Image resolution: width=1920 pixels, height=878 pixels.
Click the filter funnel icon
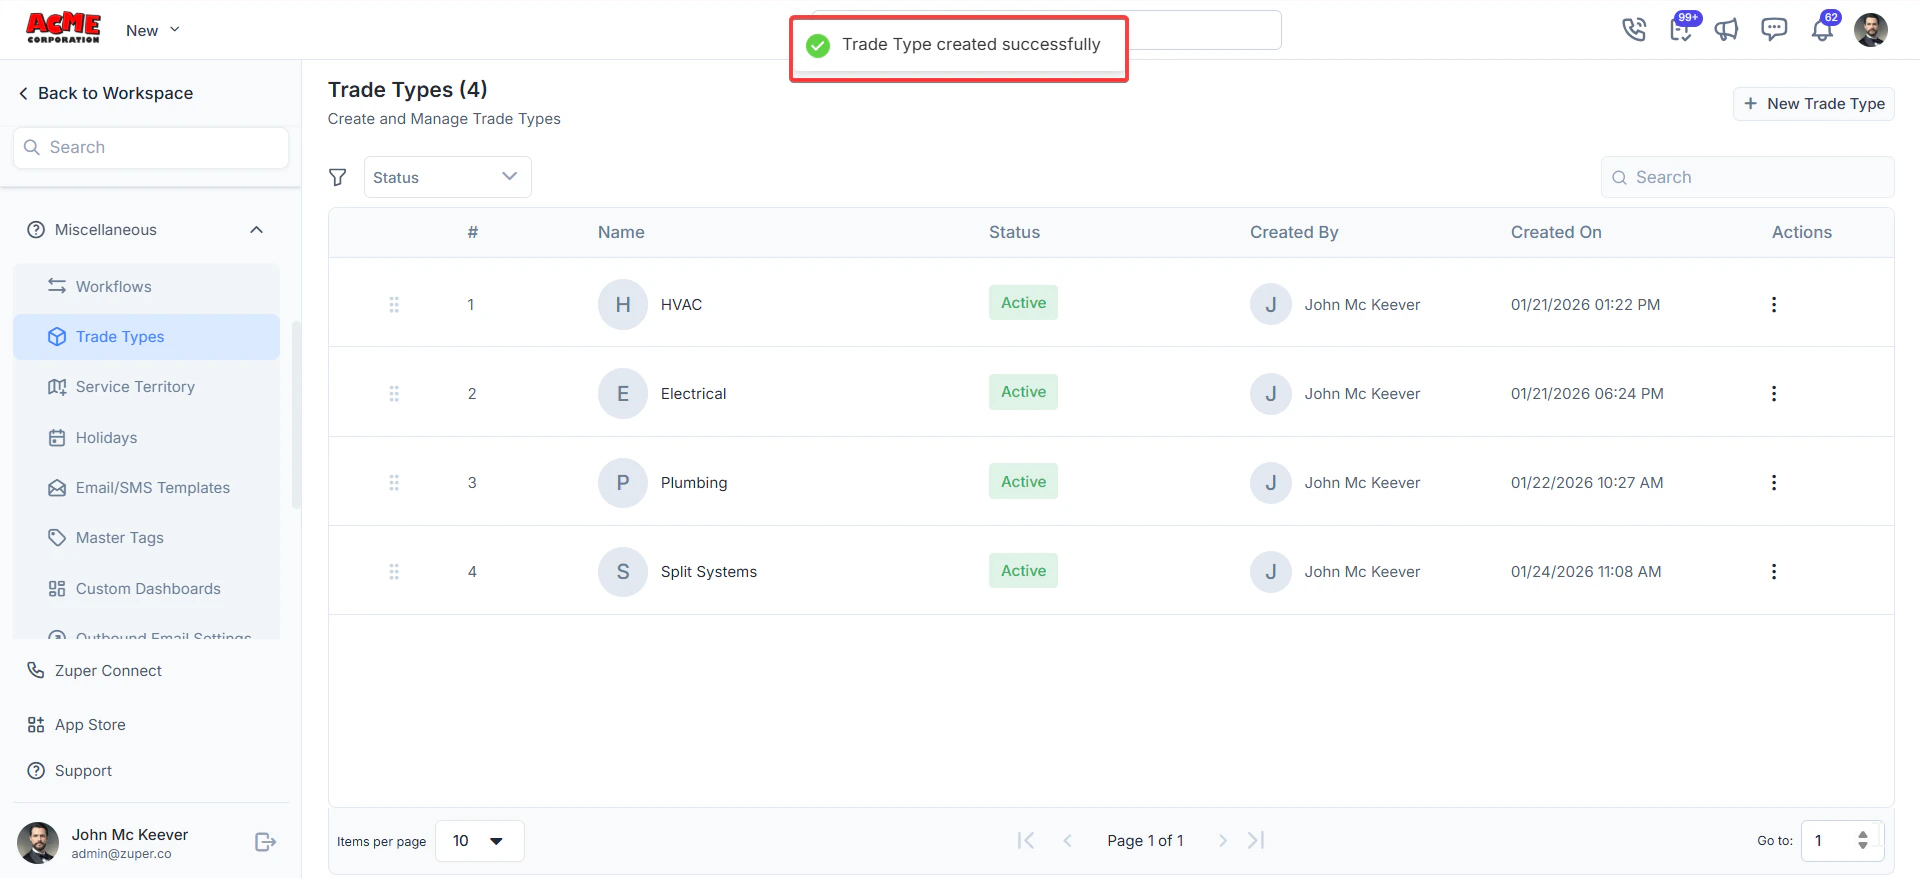coord(338,177)
